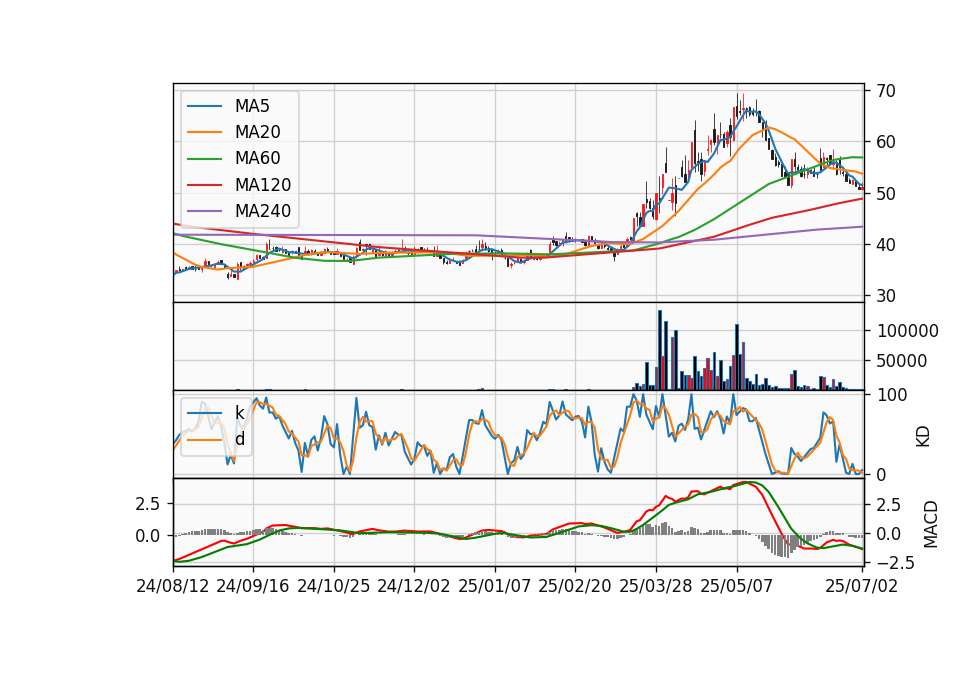
Task: Click the d legend label in KD panel
Action: click(240, 439)
